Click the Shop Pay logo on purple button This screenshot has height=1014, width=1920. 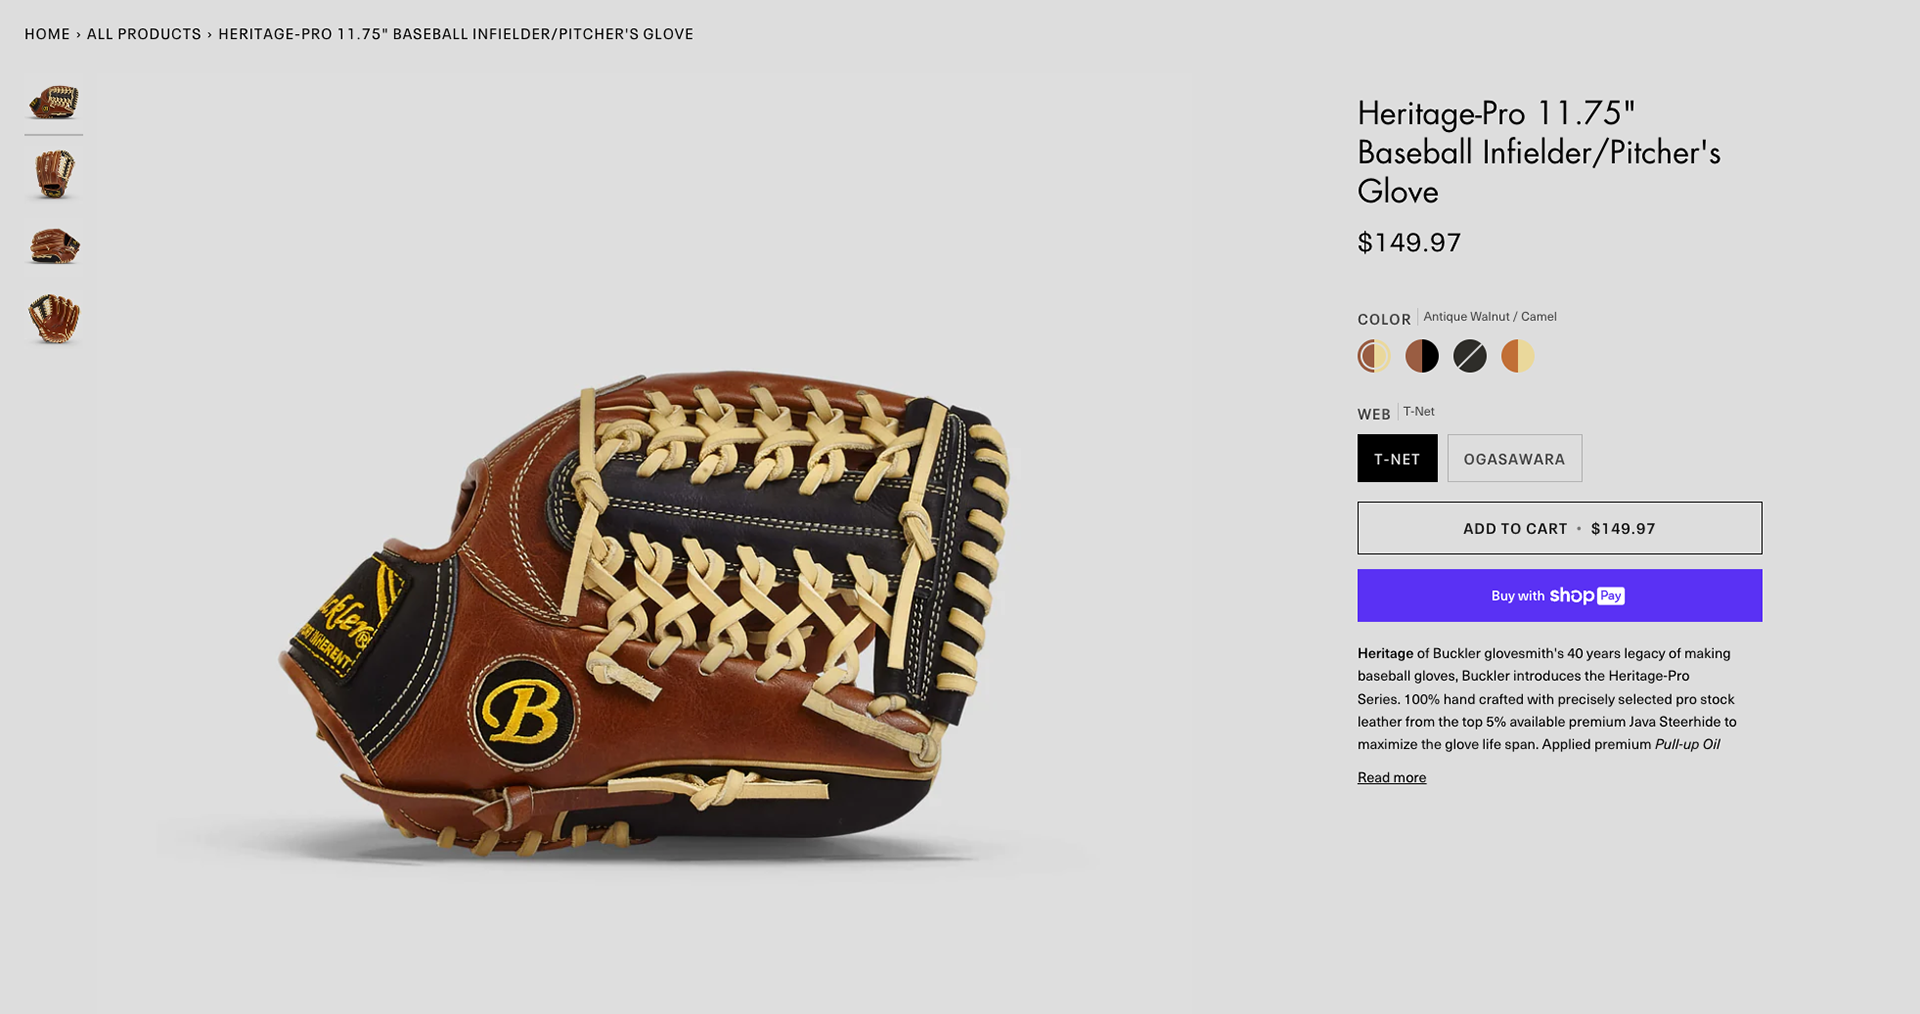pyautogui.click(x=1587, y=596)
